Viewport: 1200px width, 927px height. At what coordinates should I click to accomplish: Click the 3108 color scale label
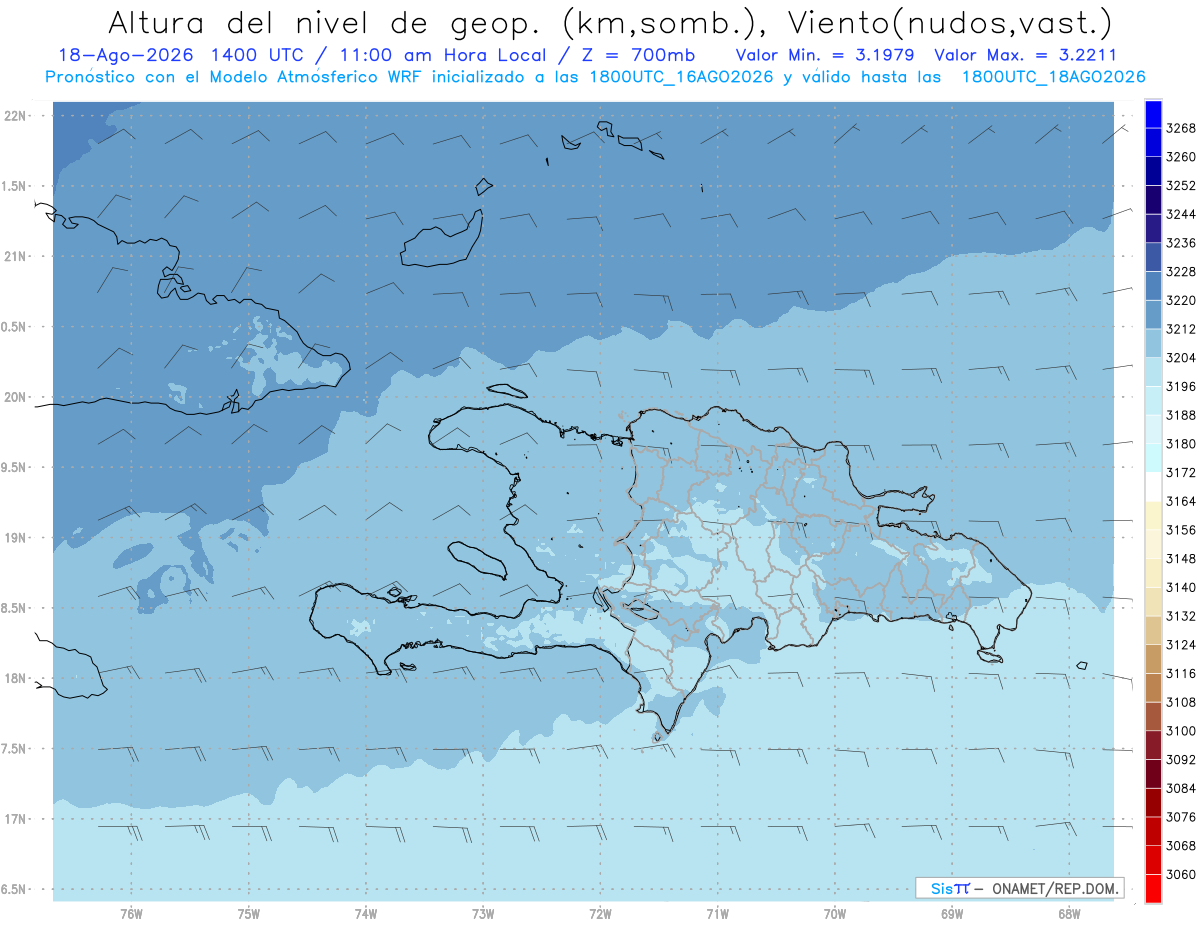pos(1181,702)
